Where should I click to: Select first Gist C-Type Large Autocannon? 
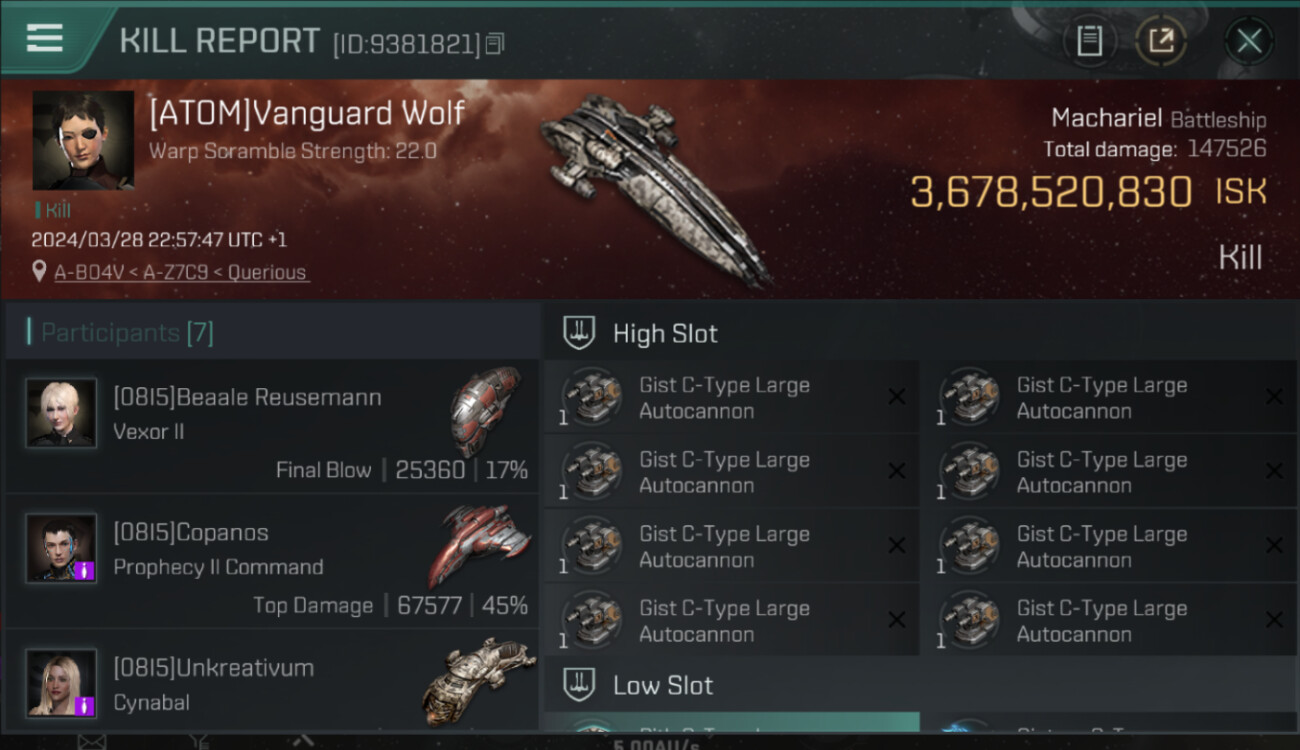pyautogui.click(x=731, y=398)
